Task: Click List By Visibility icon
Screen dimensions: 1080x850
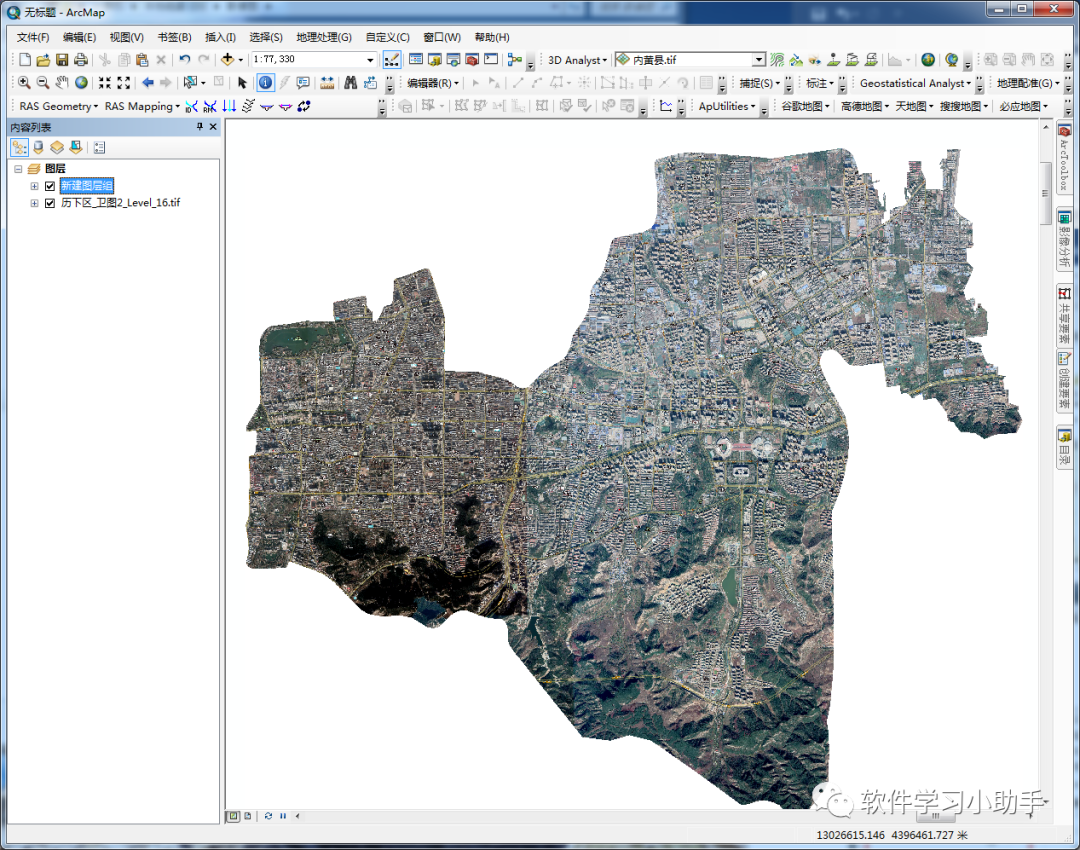Action: pyautogui.click(x=57, y=147)
